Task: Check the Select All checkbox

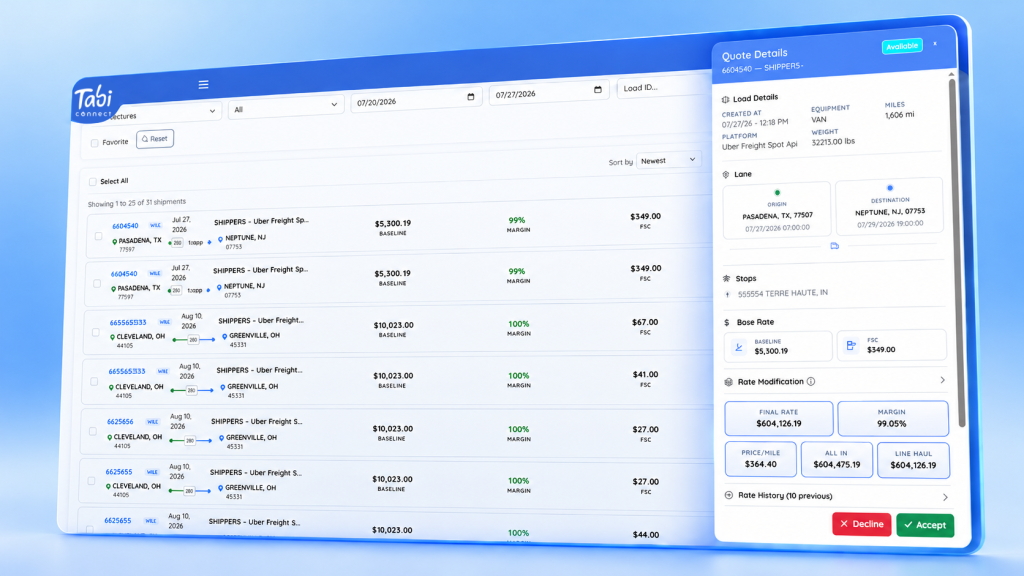Action: pyautogui.click(x=93, y=182)
